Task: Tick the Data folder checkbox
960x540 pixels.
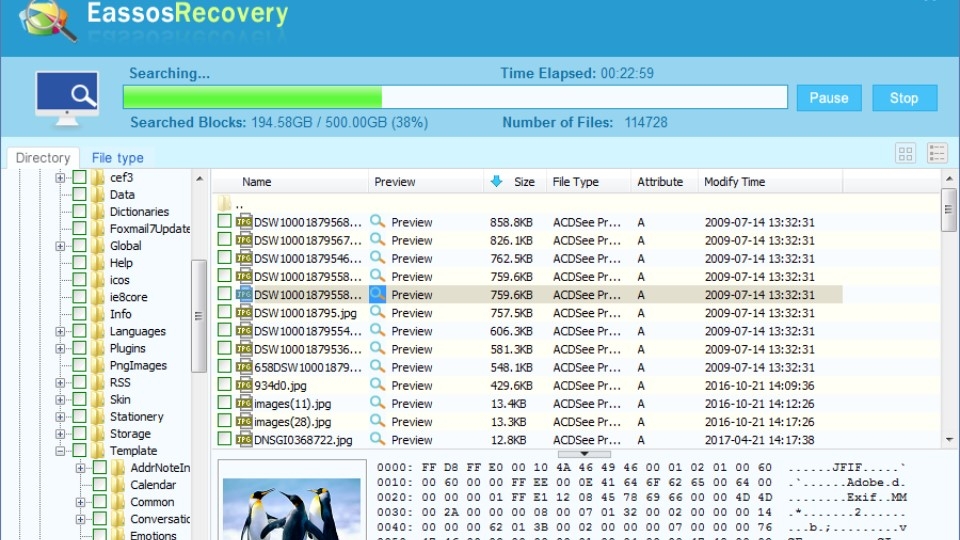Action: point(80,195)
